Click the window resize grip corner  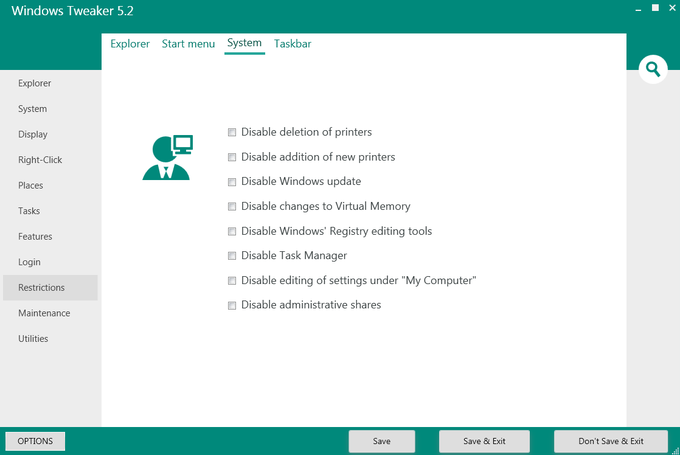coord(676,451)
